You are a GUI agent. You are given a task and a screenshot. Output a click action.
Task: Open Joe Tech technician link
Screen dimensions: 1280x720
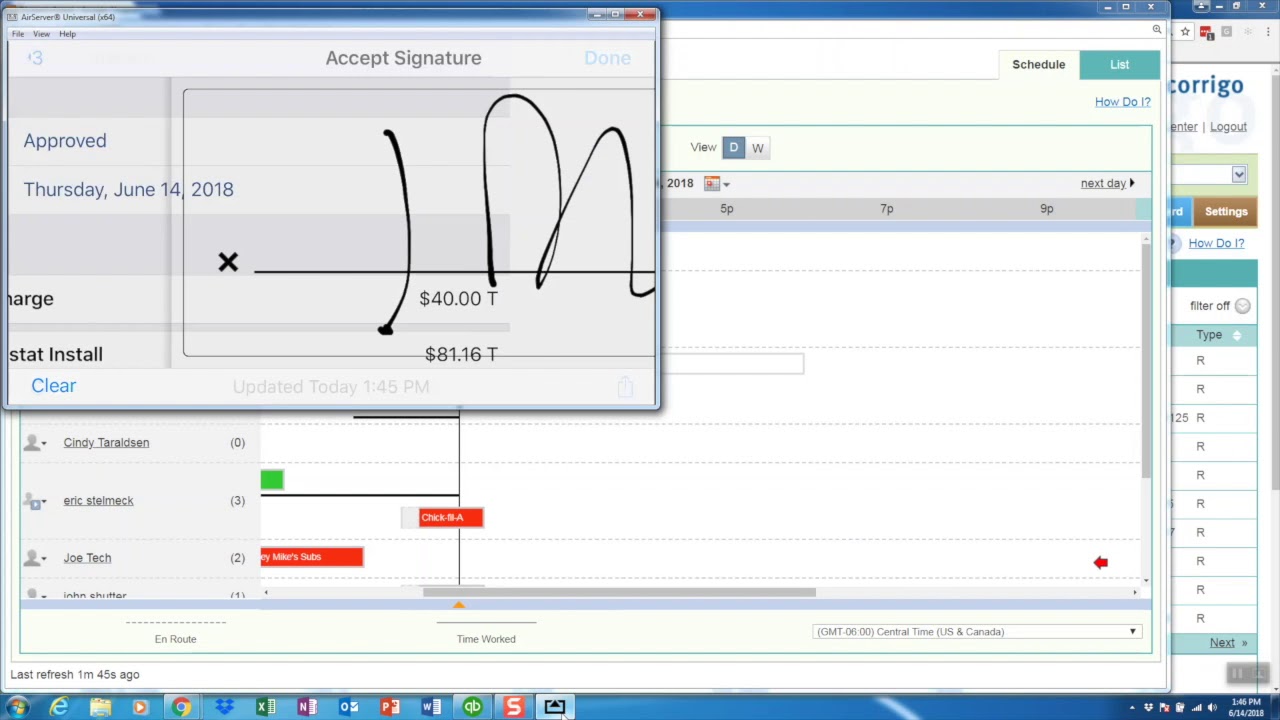coord(87,558)
